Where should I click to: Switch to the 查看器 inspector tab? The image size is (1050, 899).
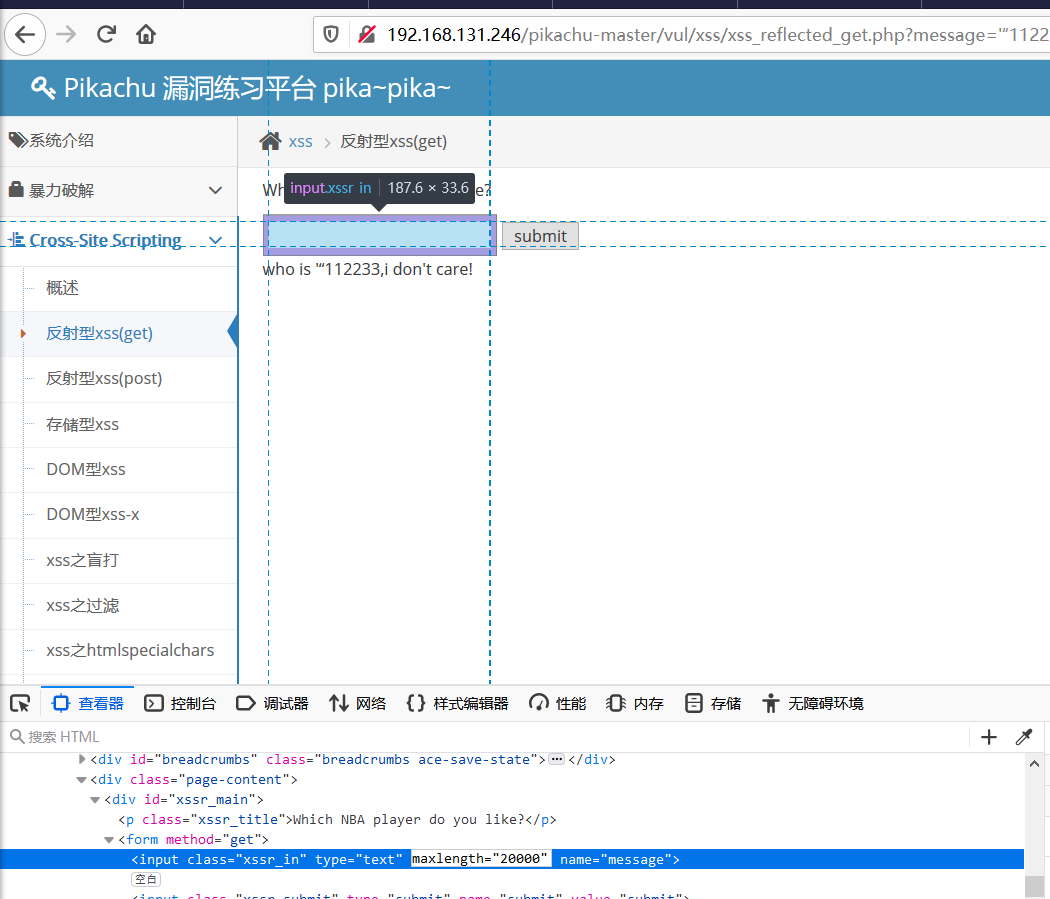tap(88, 704)
